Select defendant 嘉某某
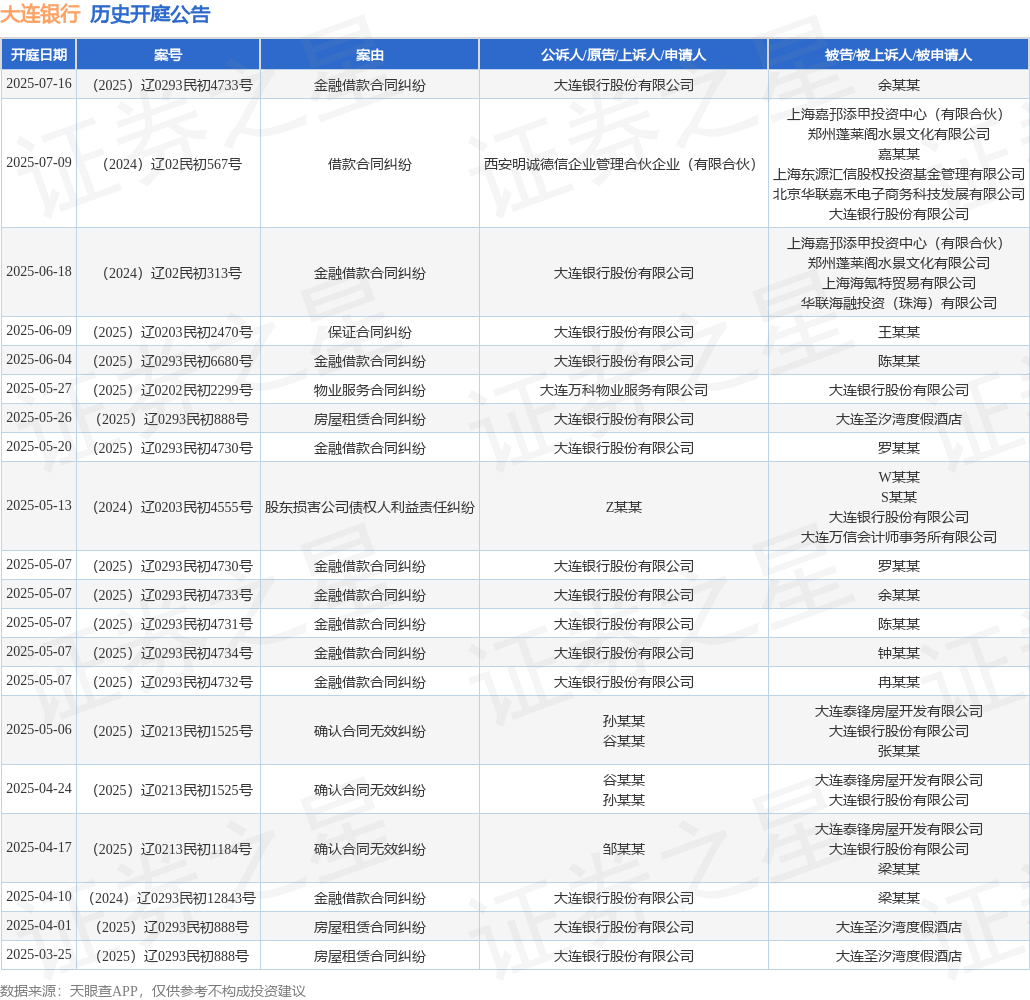1030x1000 pixels. pos(898,154)
